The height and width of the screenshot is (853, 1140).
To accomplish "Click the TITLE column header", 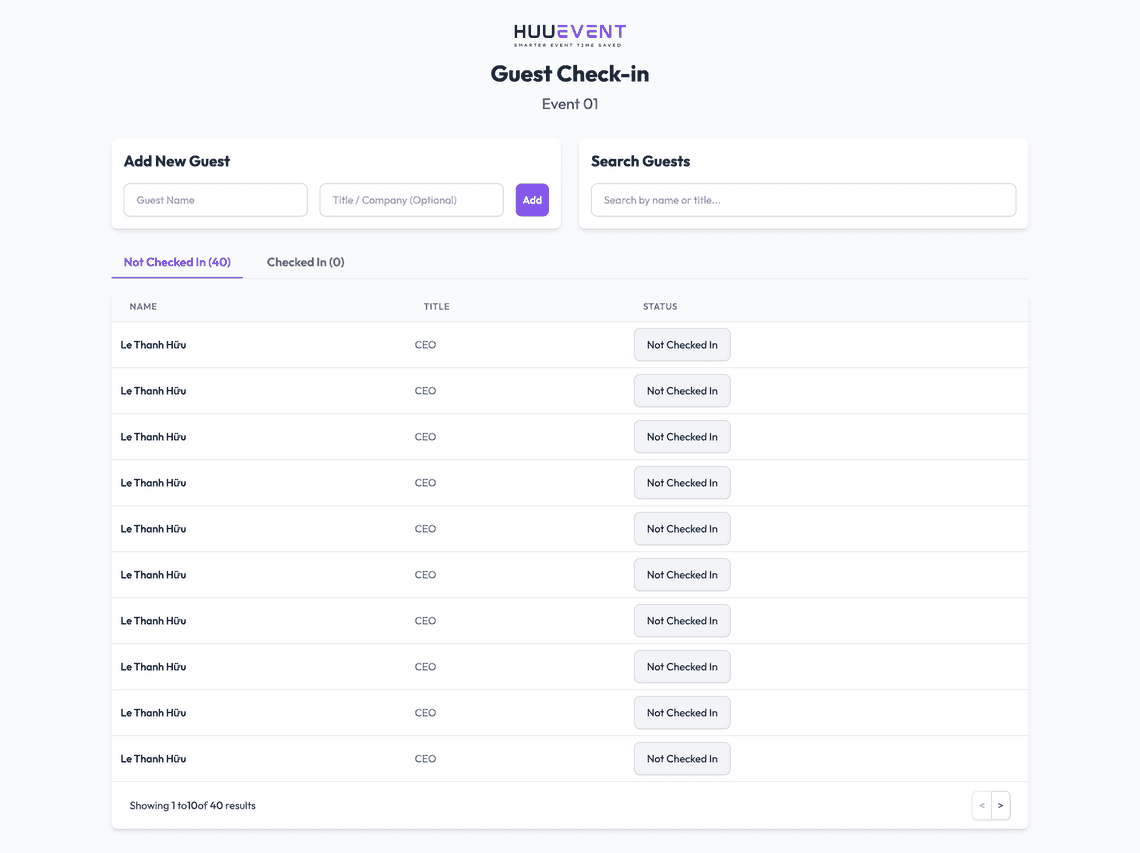I will [x=436, y=306].
